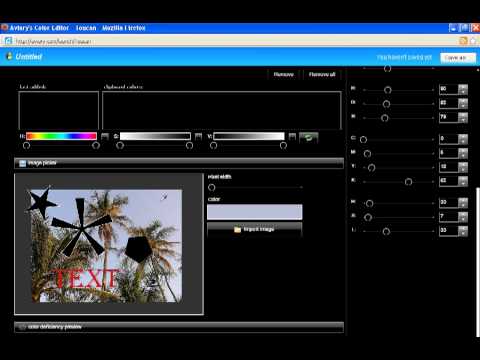Image resolution: width=480 pixels, height=360 pixels.
Task: Click the right handle of the hue range slider
Action: [96, 145]
